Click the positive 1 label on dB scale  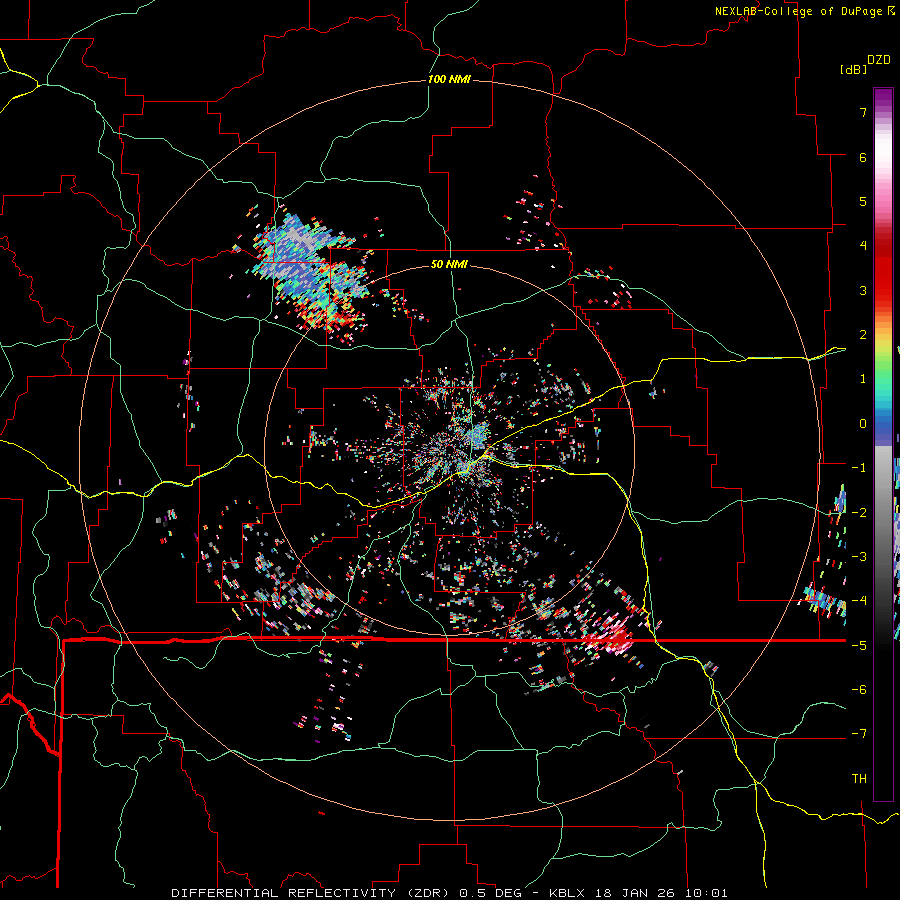(x=863, y=379)
